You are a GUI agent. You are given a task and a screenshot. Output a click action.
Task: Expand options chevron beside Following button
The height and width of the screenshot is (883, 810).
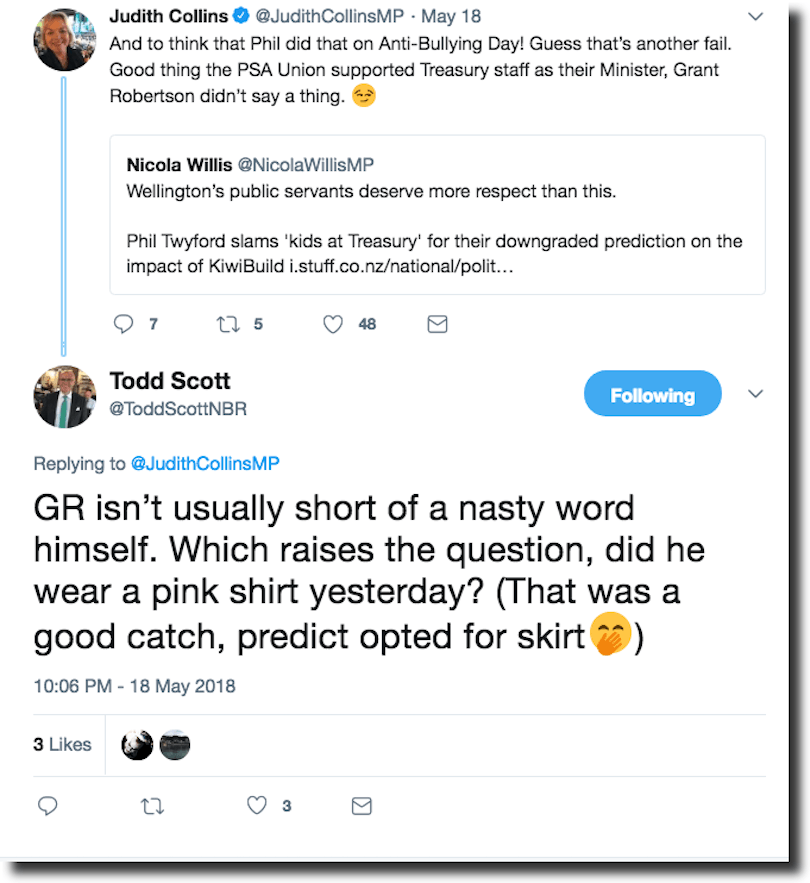point(756,394)
